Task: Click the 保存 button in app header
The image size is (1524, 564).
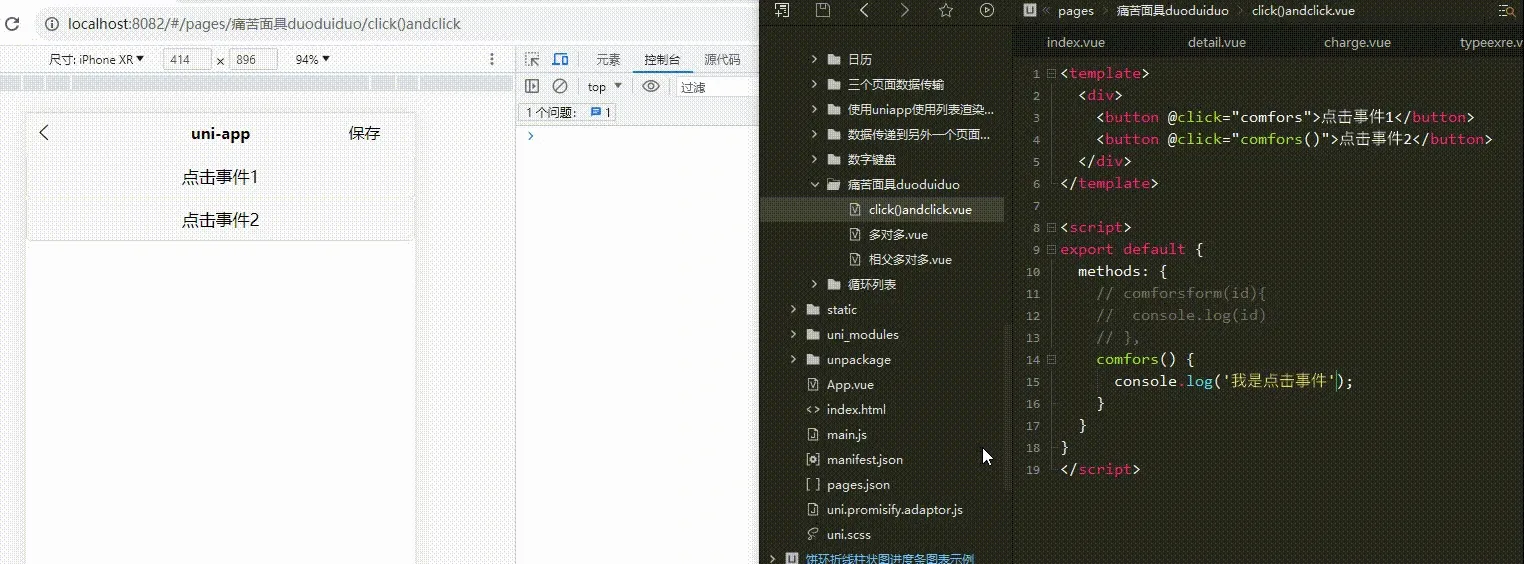Action: (x=364, y=133)
